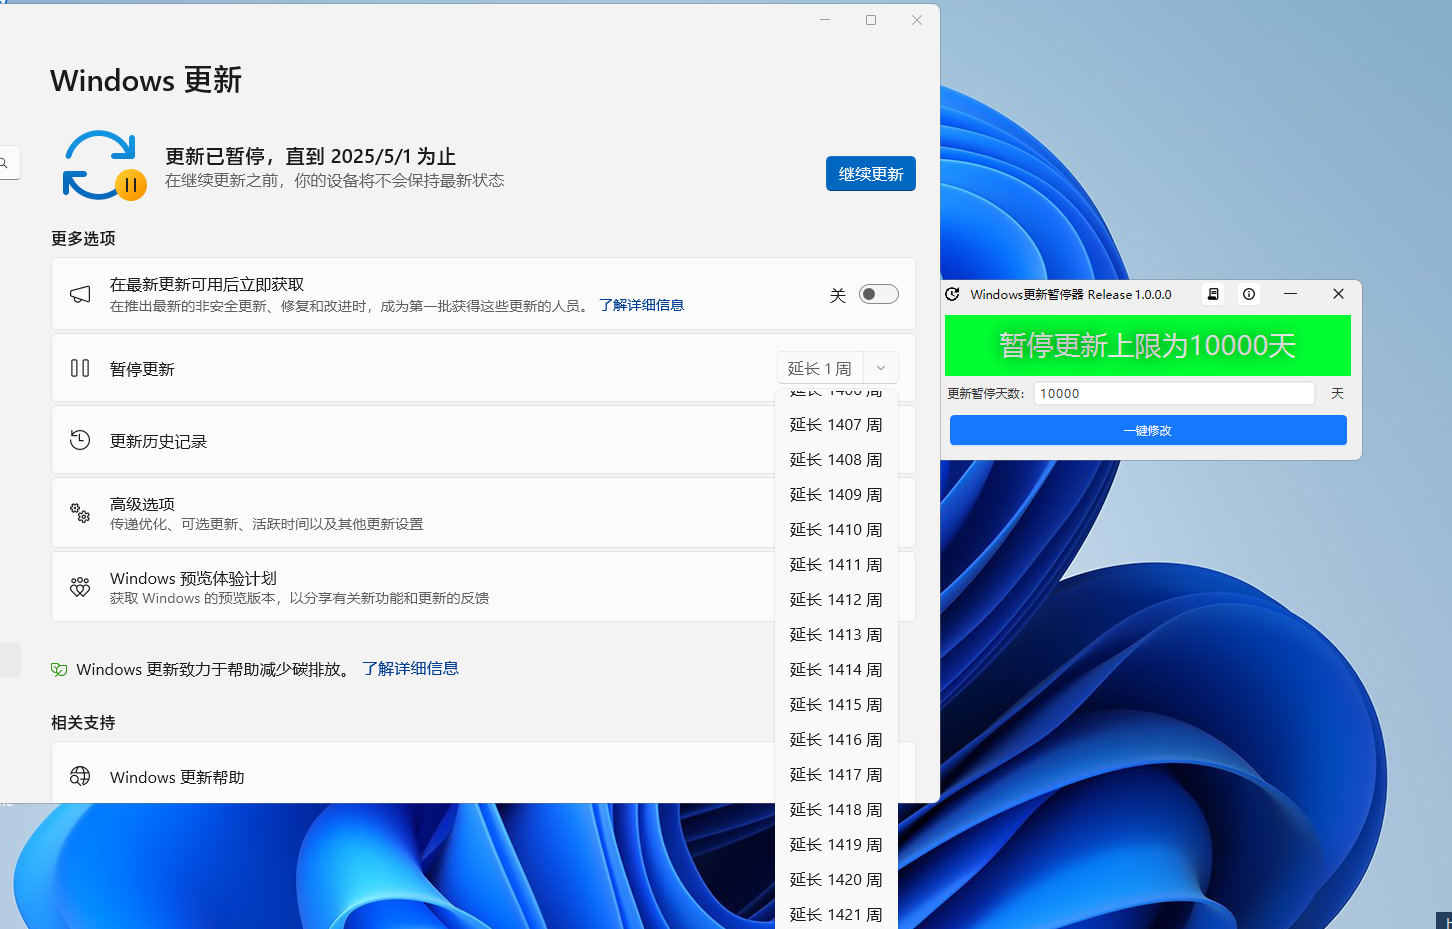This screenshot has height=929, width=1452.
Task: Click the refresh logo icon in the pause tool title bar
Action: [953, 294]
